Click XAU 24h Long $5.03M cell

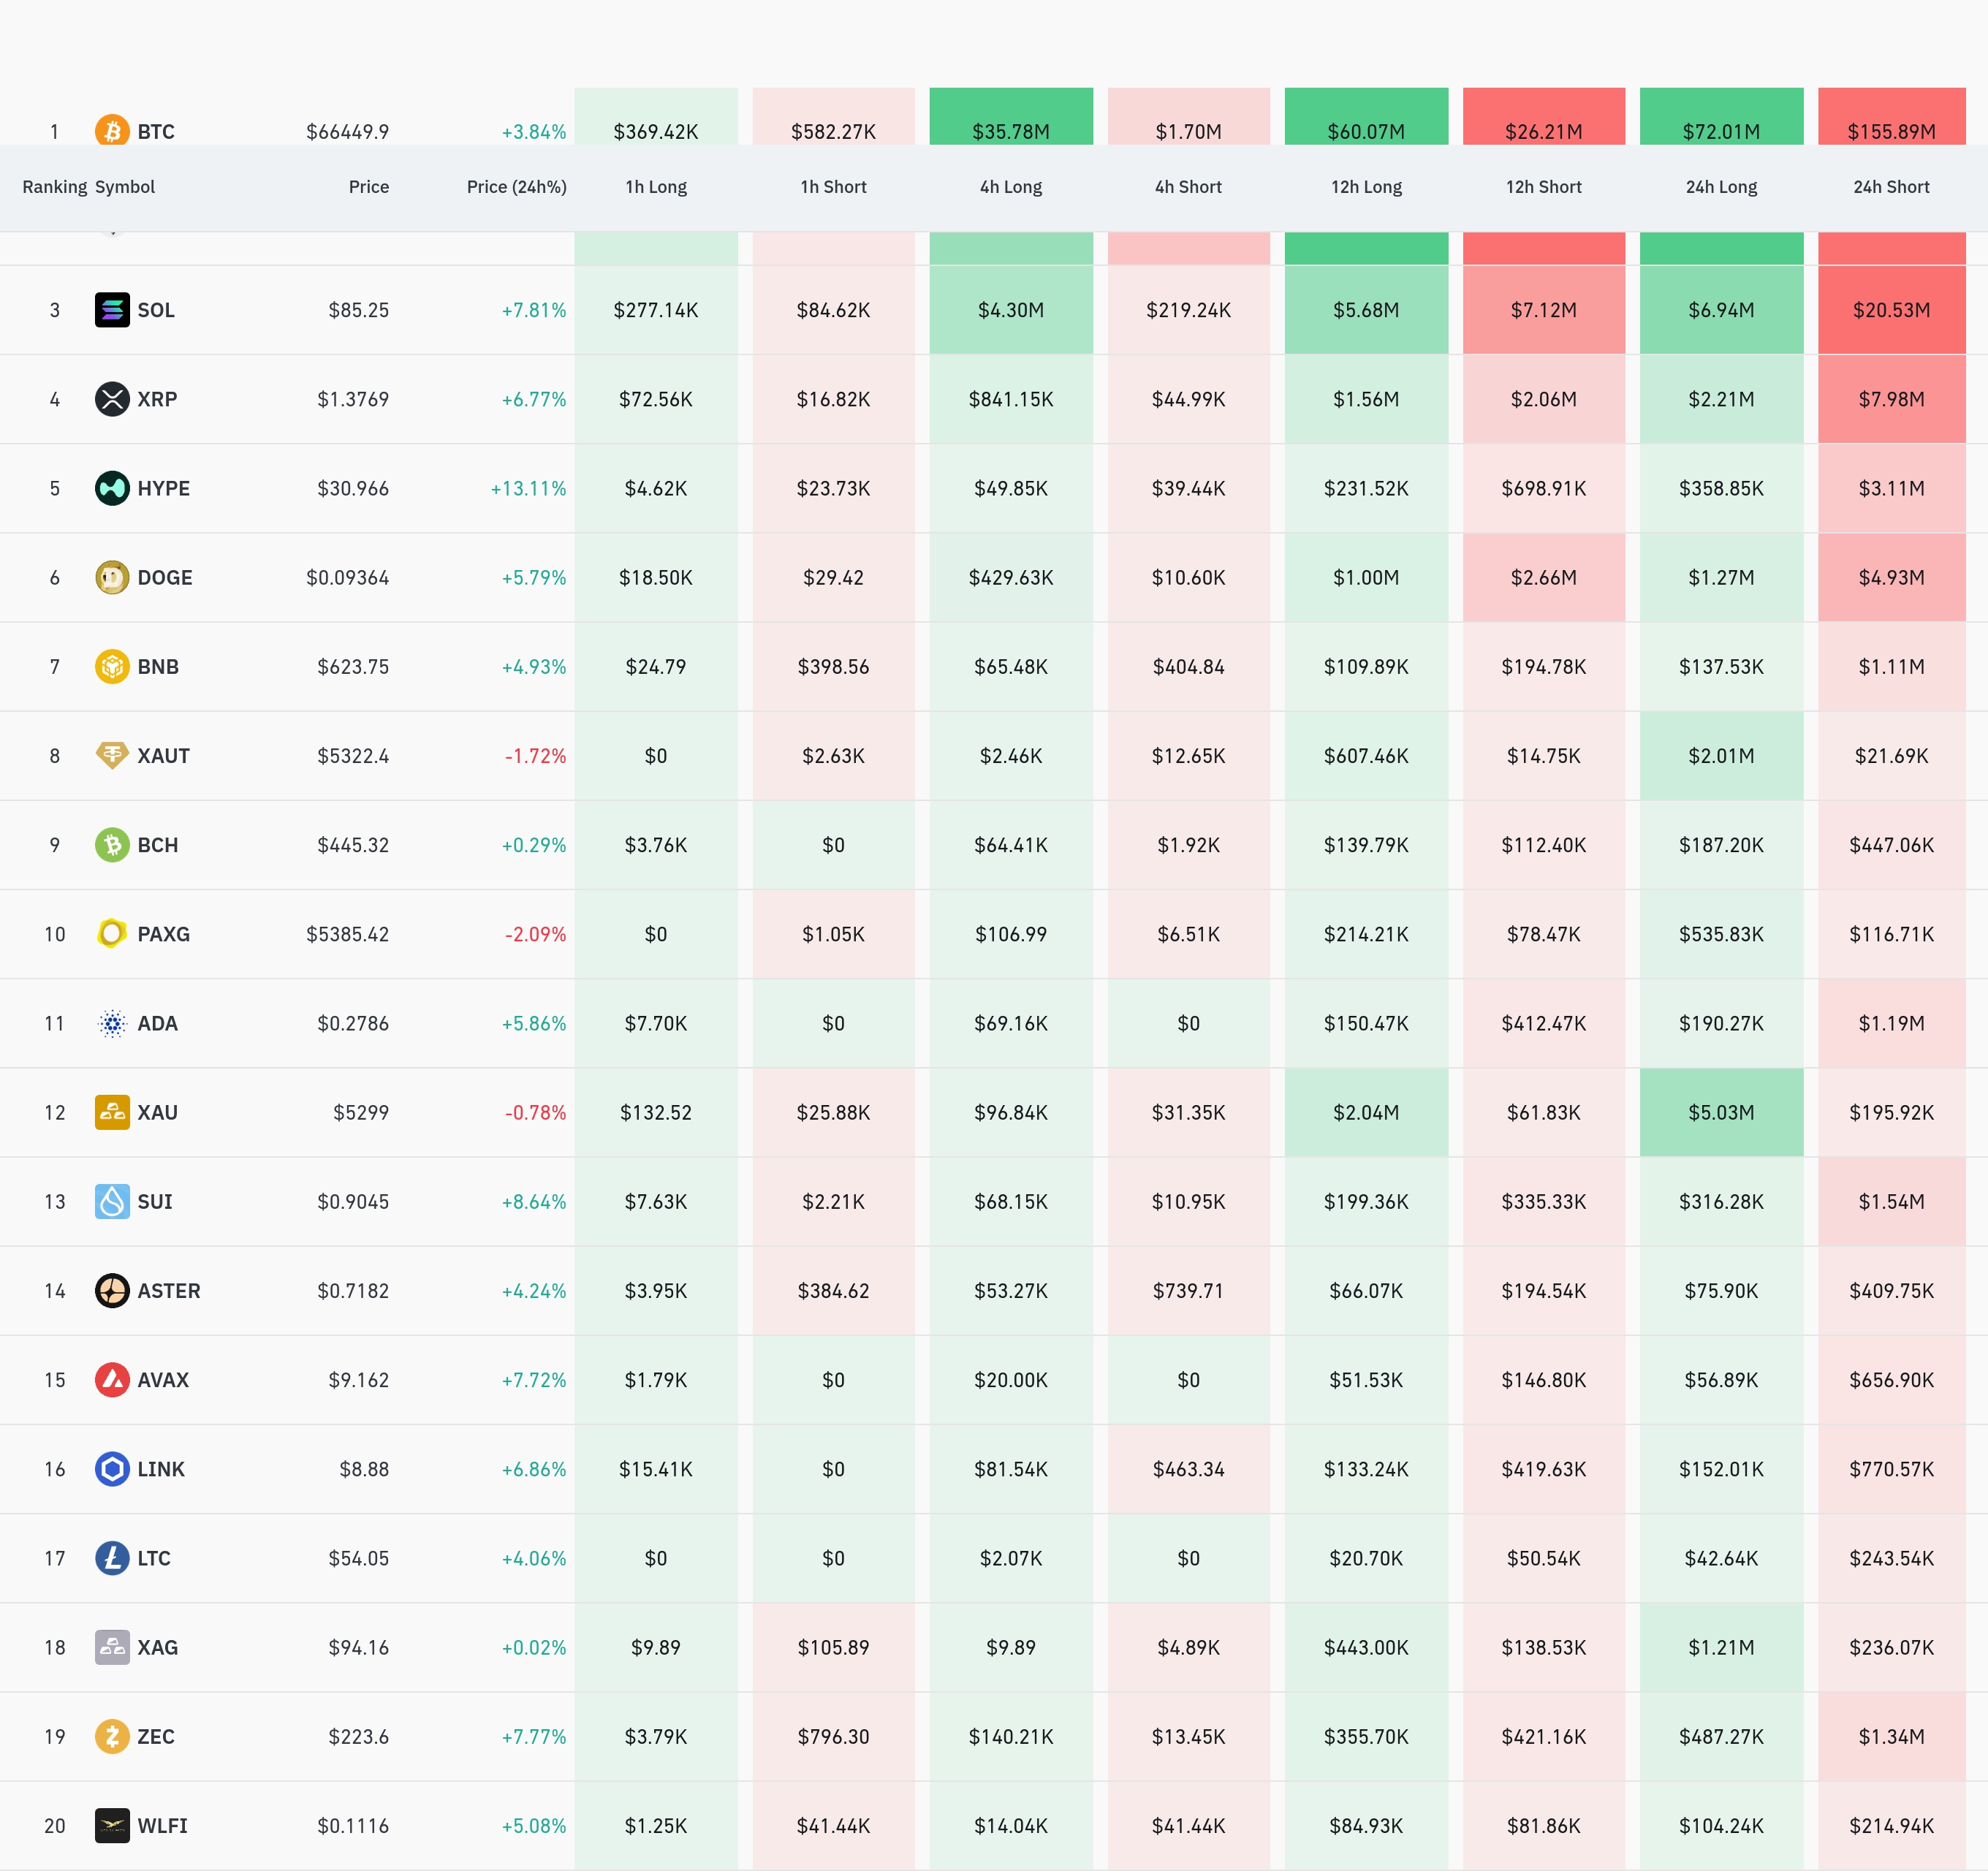pos(1721,1112)
